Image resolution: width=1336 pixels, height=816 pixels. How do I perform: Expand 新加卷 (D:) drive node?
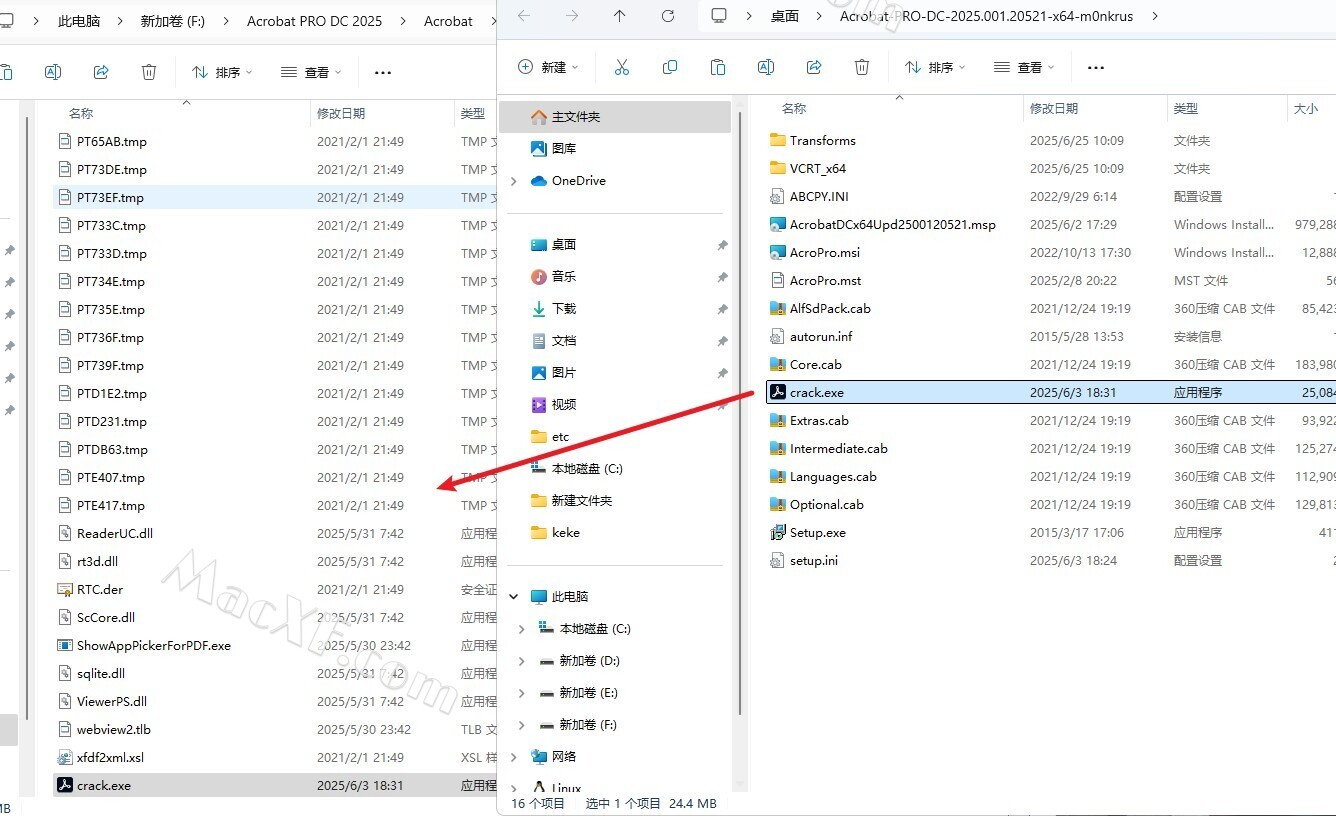click(522, 661)
